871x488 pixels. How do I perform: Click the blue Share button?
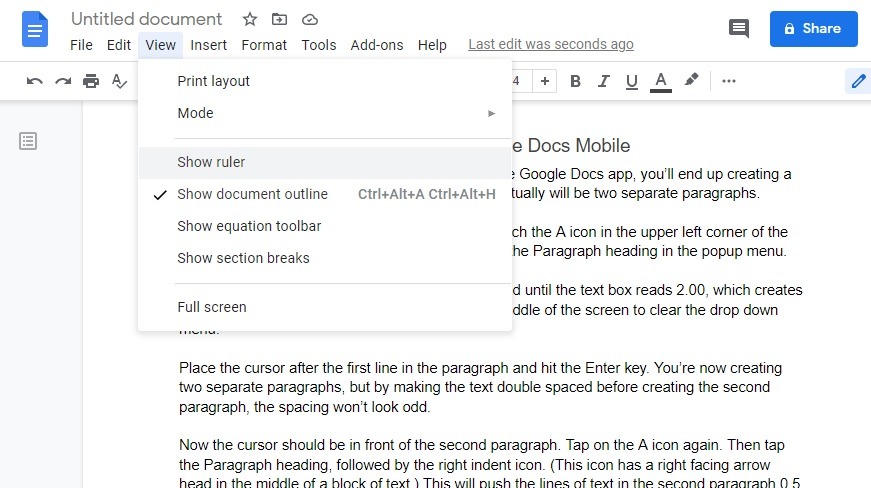(x=813, y=29)
